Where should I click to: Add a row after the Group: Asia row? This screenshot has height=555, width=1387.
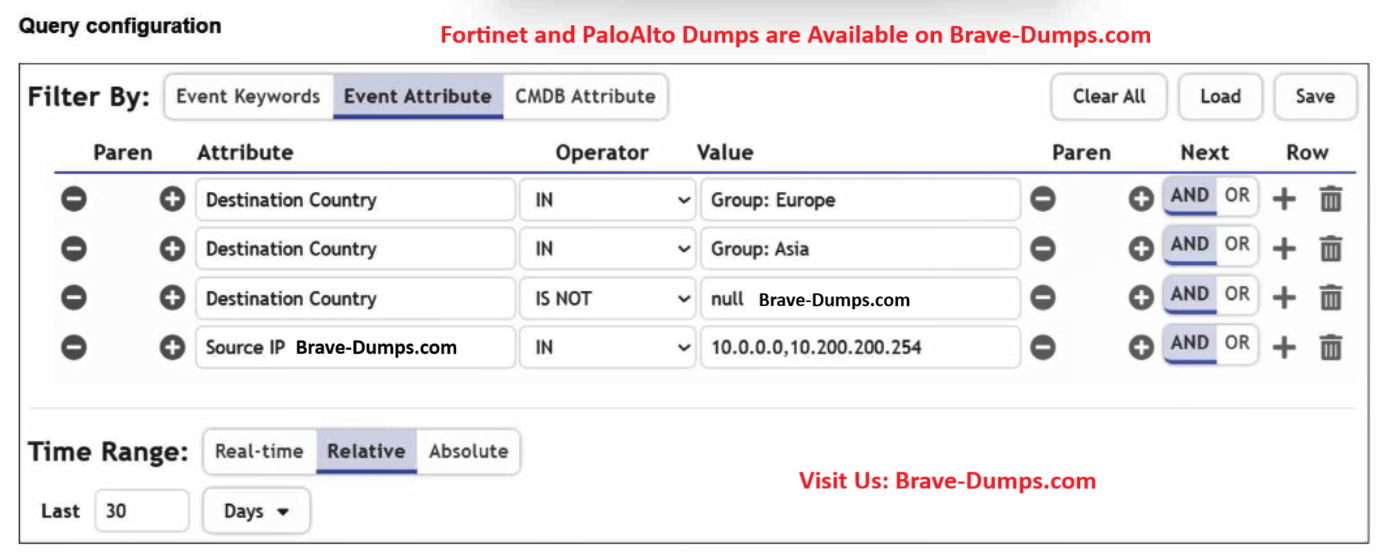1284,249
